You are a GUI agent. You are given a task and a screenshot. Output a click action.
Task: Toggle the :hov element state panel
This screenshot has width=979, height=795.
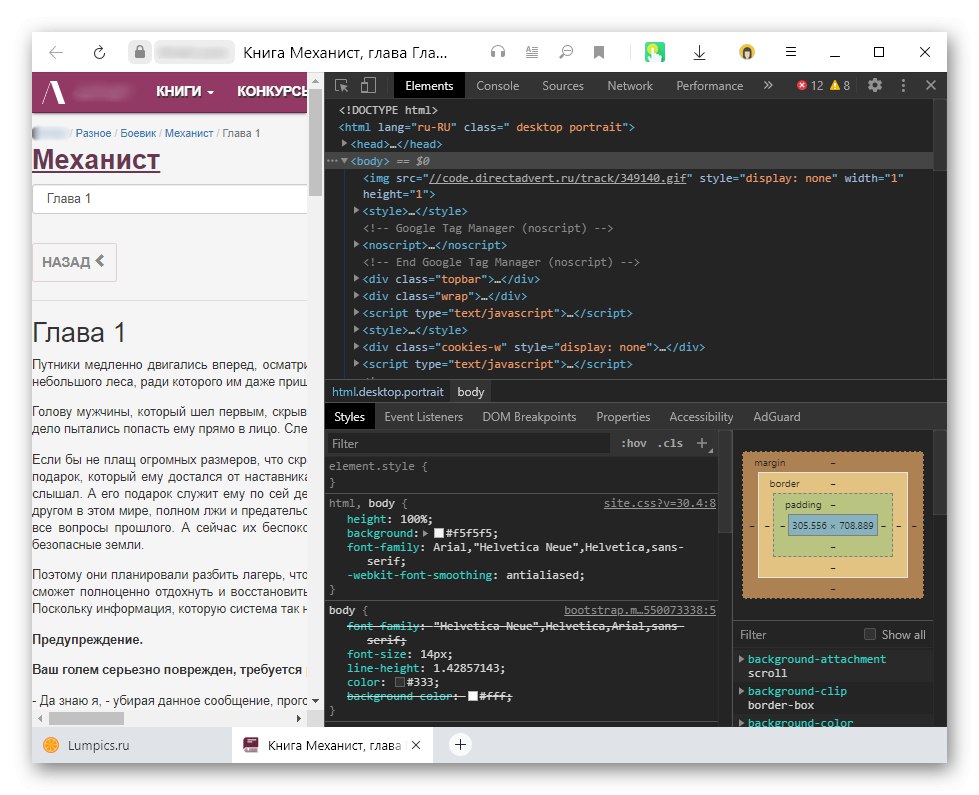633,443
